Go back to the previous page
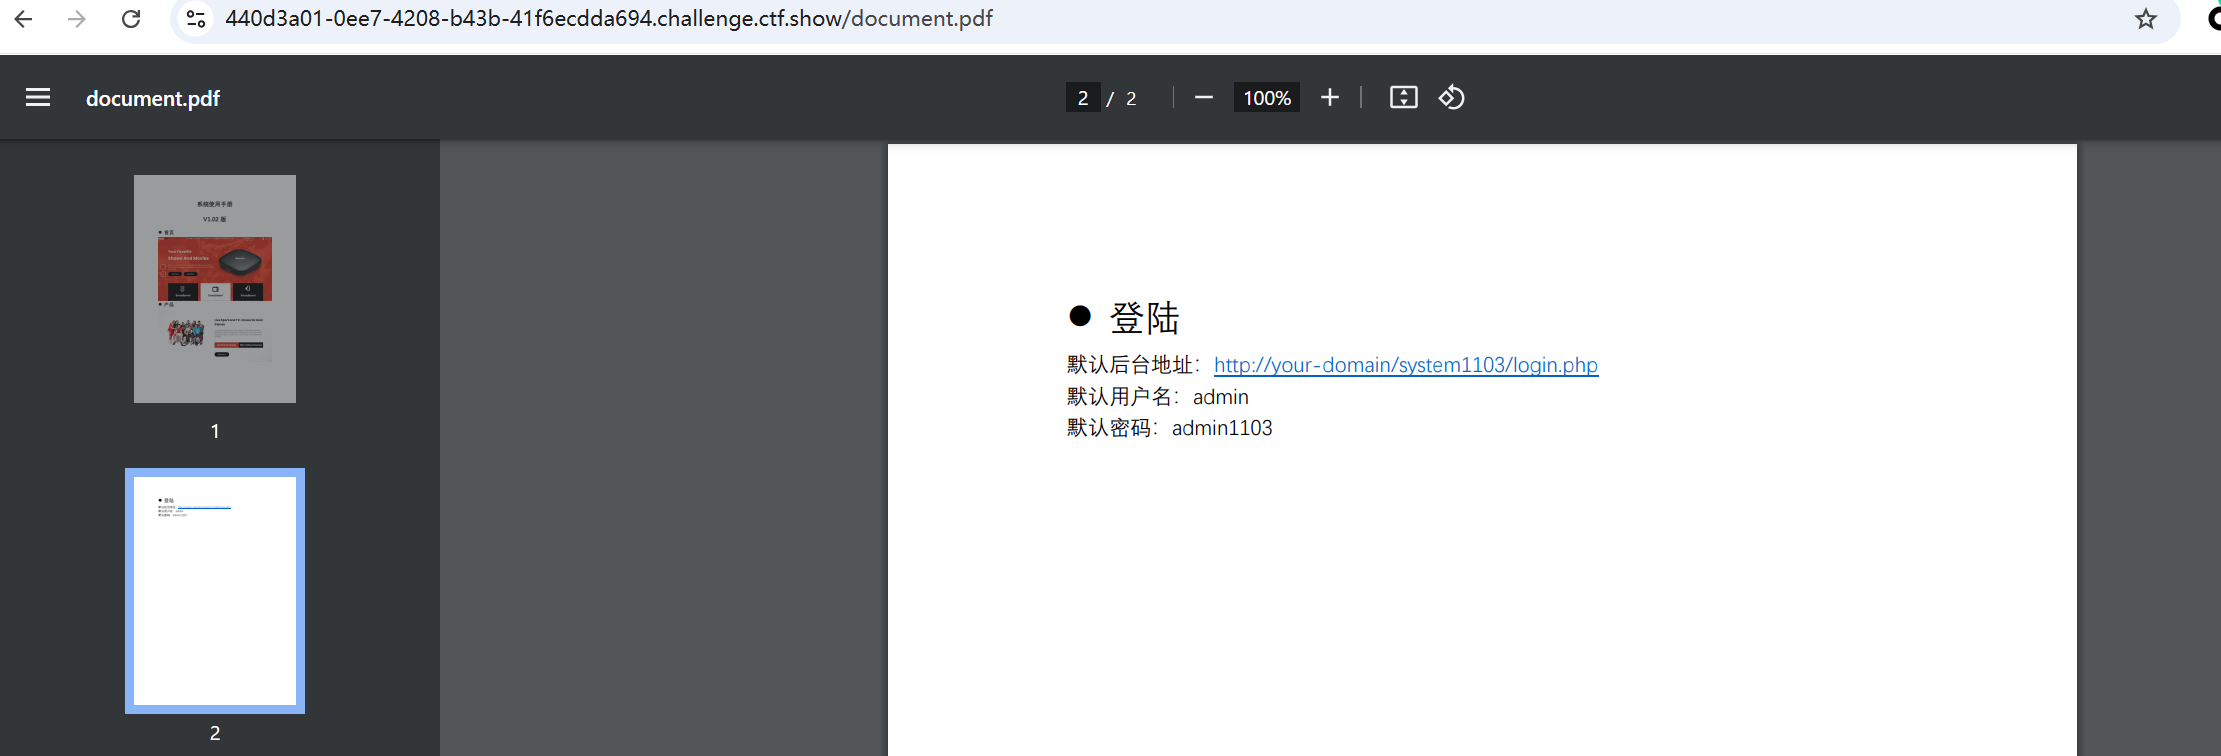2221x756 pixels. 24,19
